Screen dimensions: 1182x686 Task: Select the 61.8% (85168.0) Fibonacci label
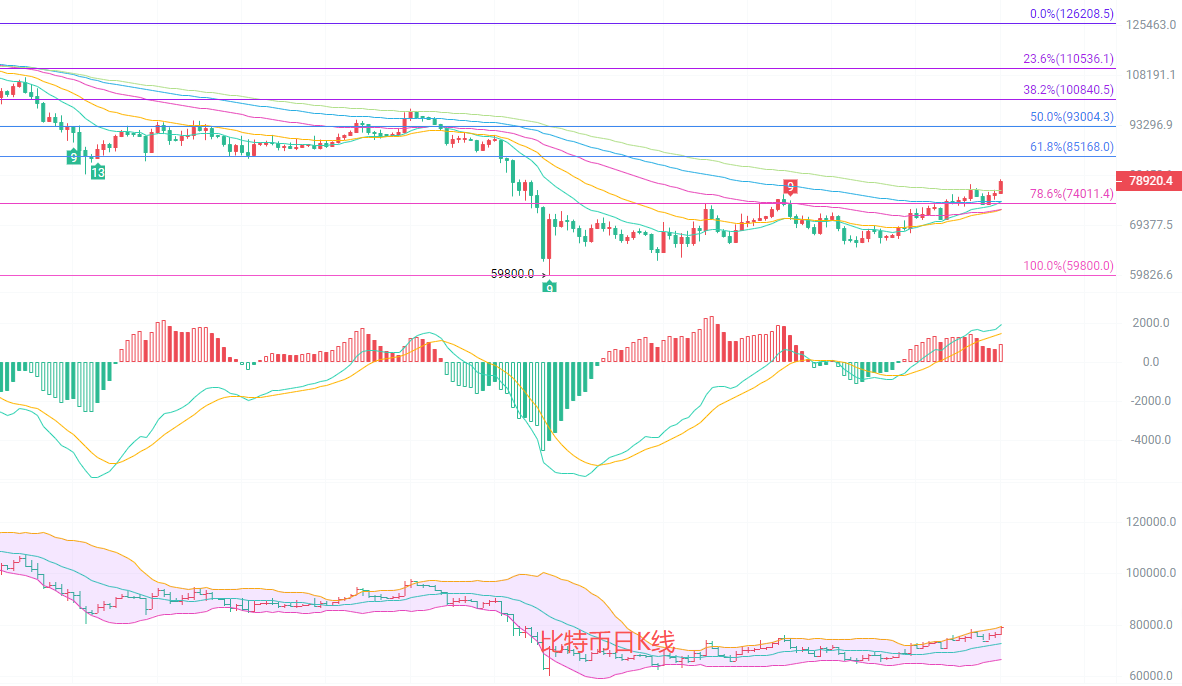tap(1071, 147)
